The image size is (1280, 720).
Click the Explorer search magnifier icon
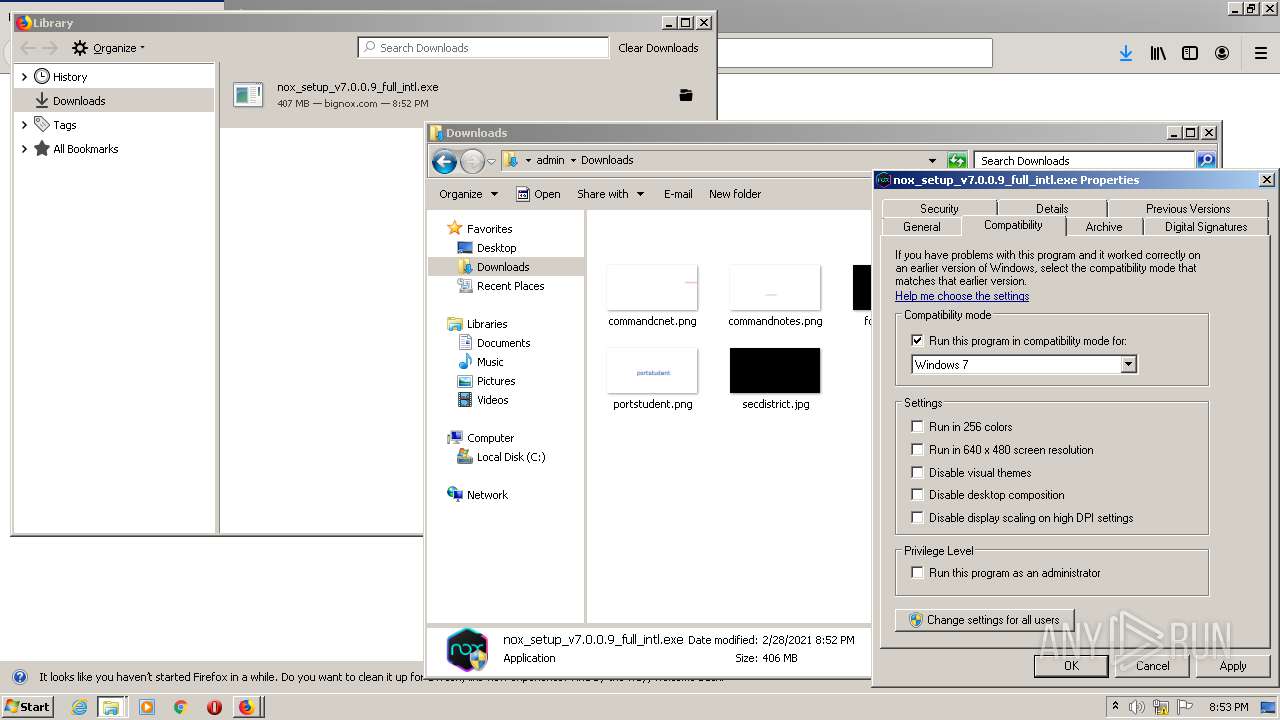1206,160
